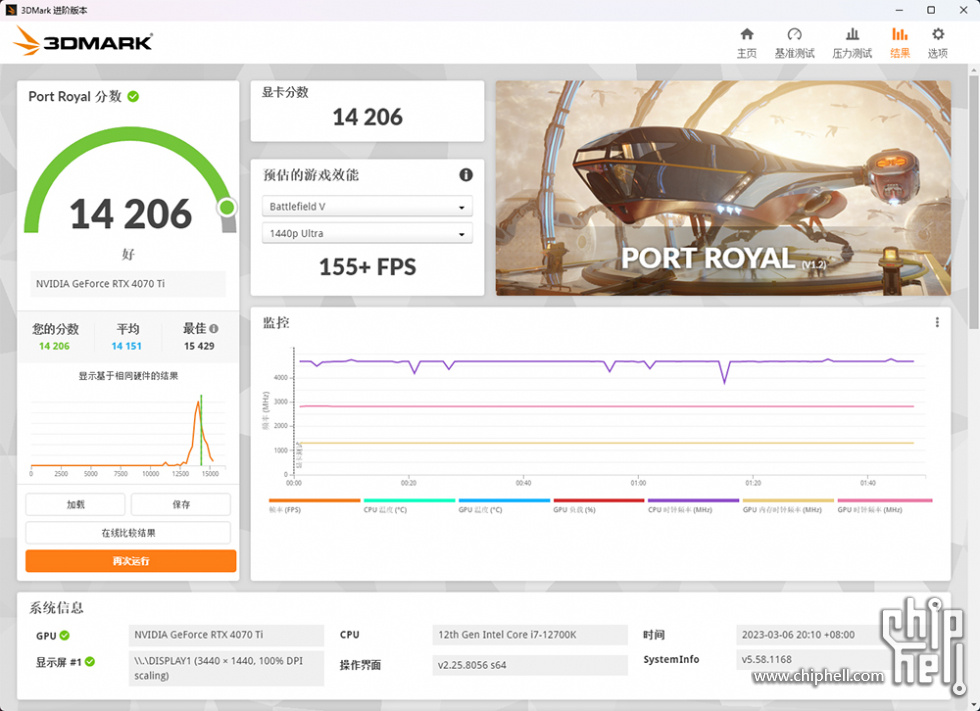Screen dimensions: 980x711
Task: Maximize the 3DMark window
Action: click(931, 10)
